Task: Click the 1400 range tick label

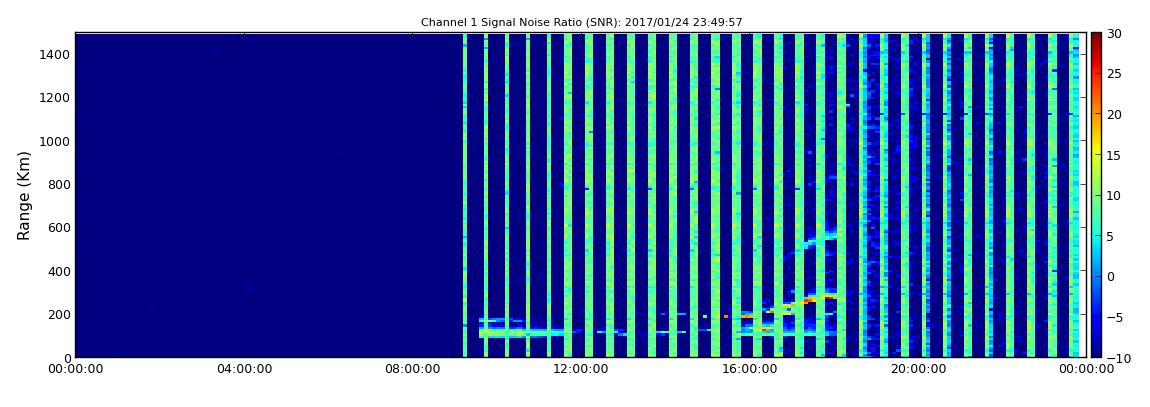Action: point(55,54)
